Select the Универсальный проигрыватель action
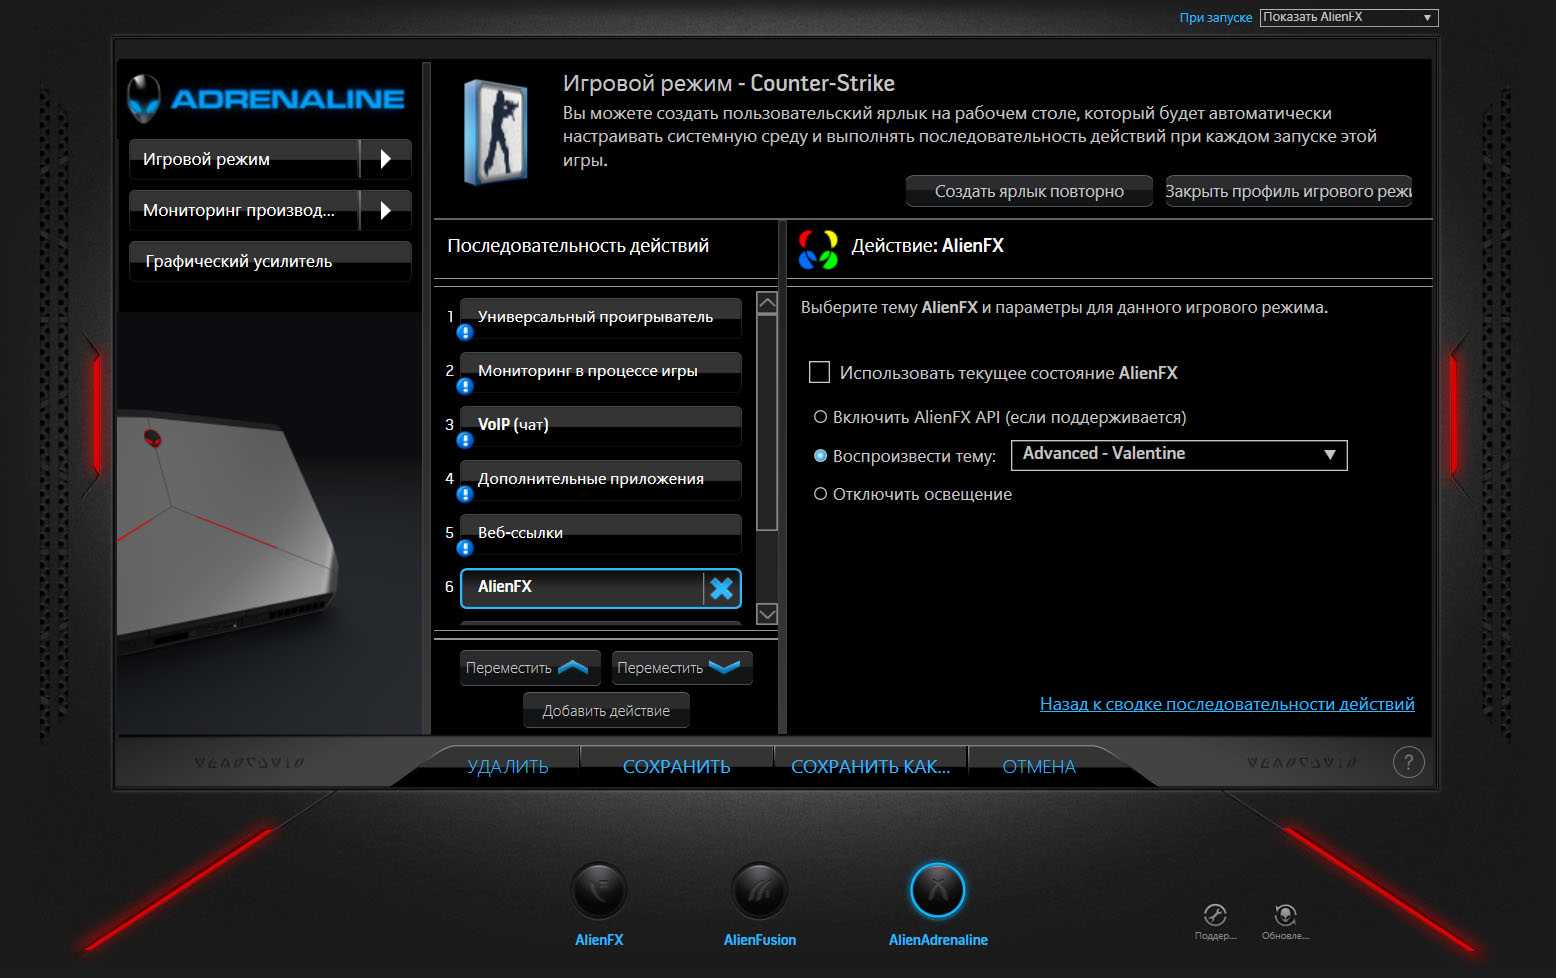 point(600,317)
